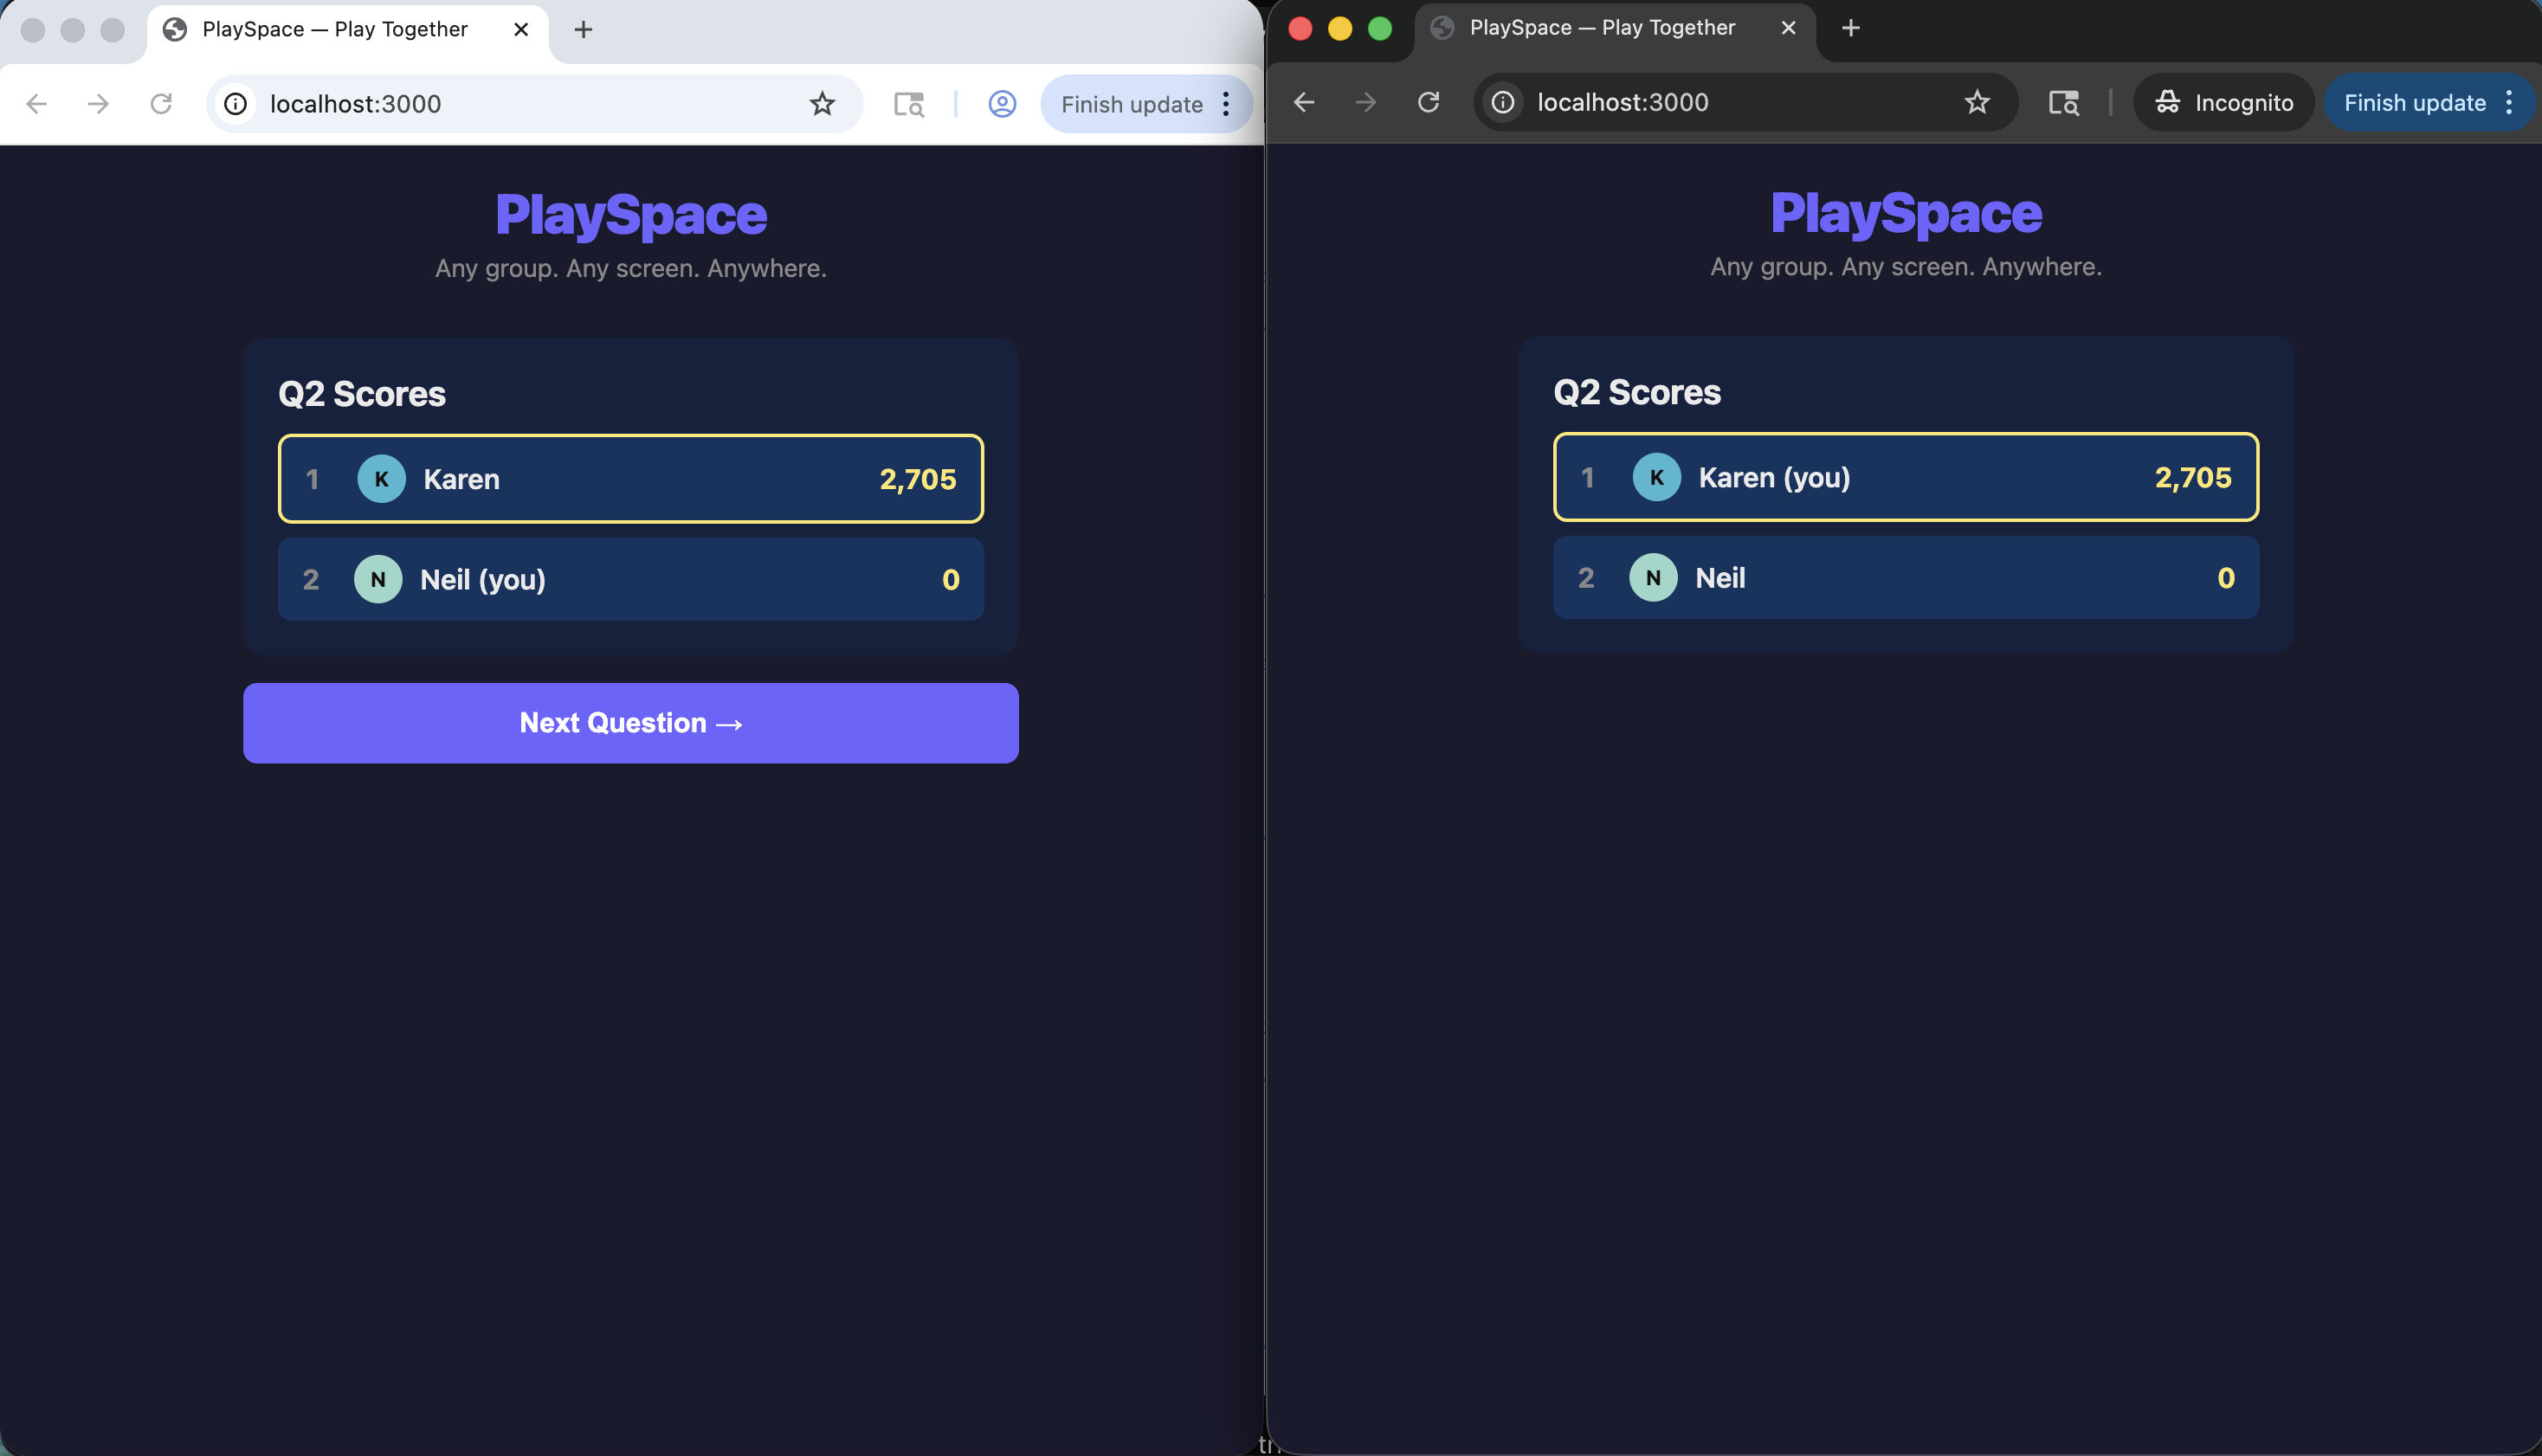
Task: Click the Next Question button
Action: pos(630,723)
